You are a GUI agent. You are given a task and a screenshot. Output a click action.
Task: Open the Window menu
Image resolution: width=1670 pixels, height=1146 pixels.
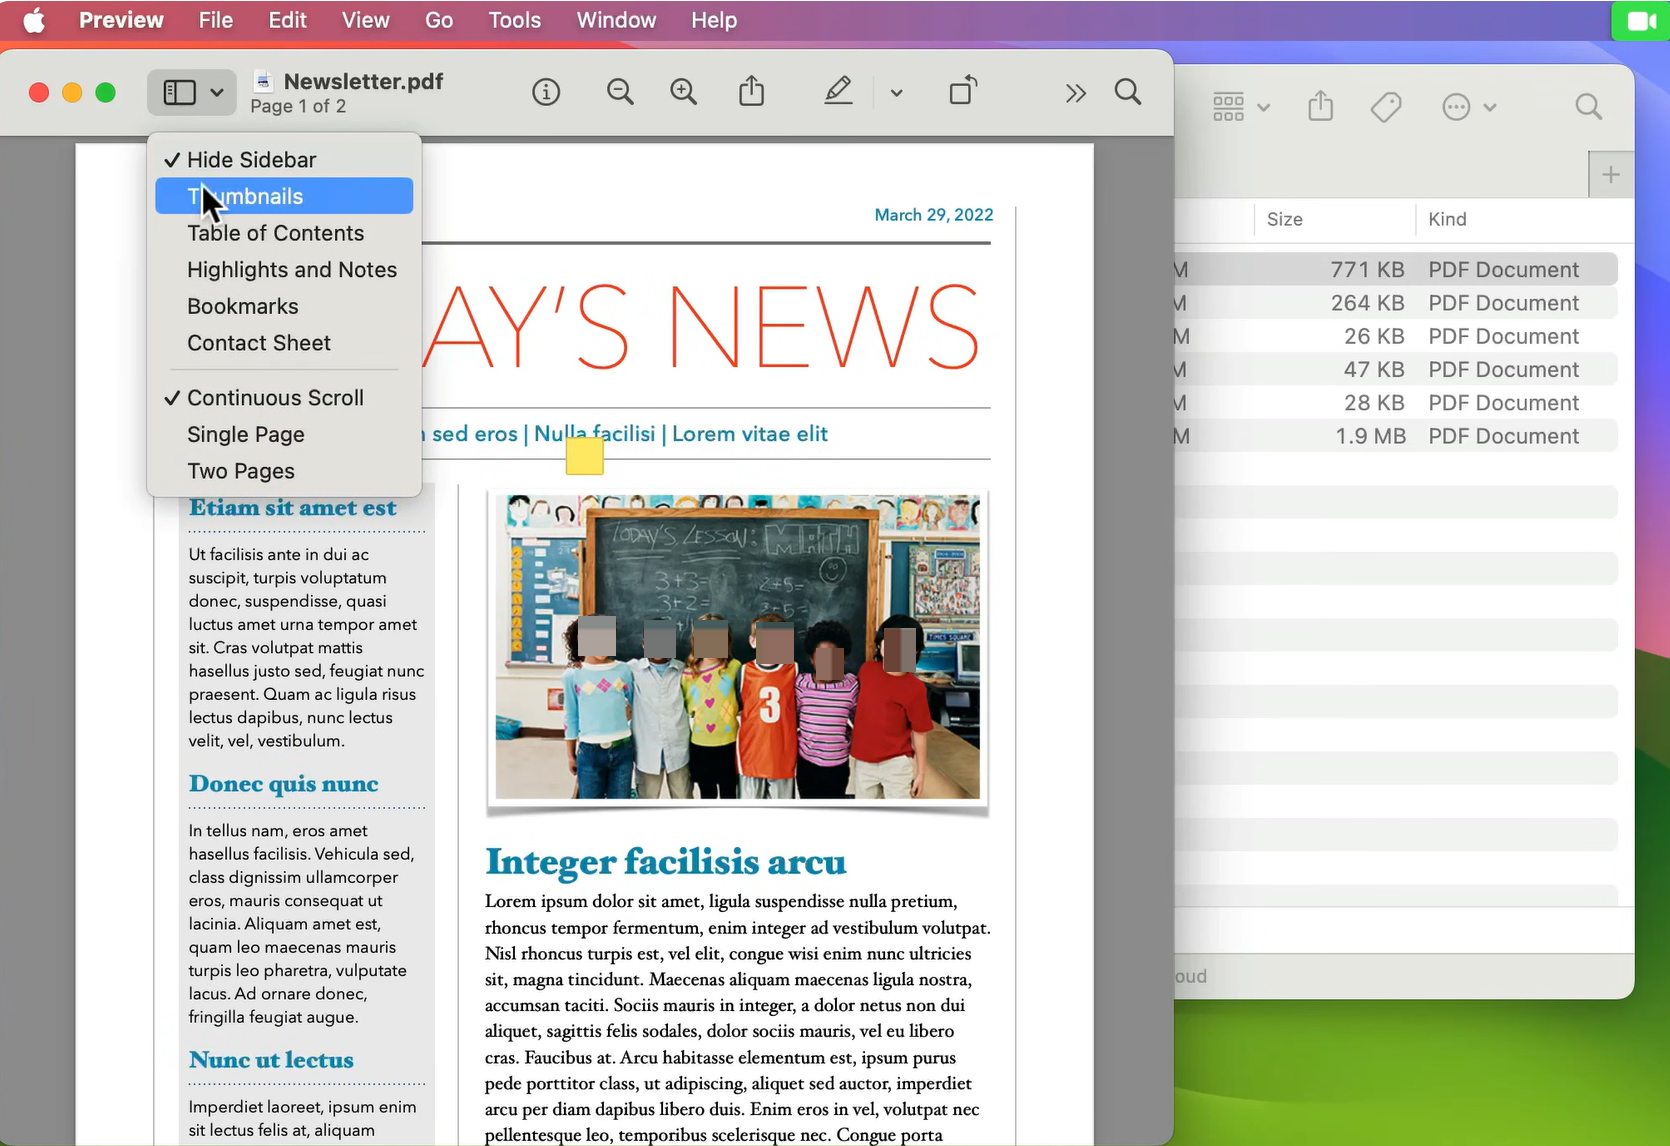coord(616,20)
